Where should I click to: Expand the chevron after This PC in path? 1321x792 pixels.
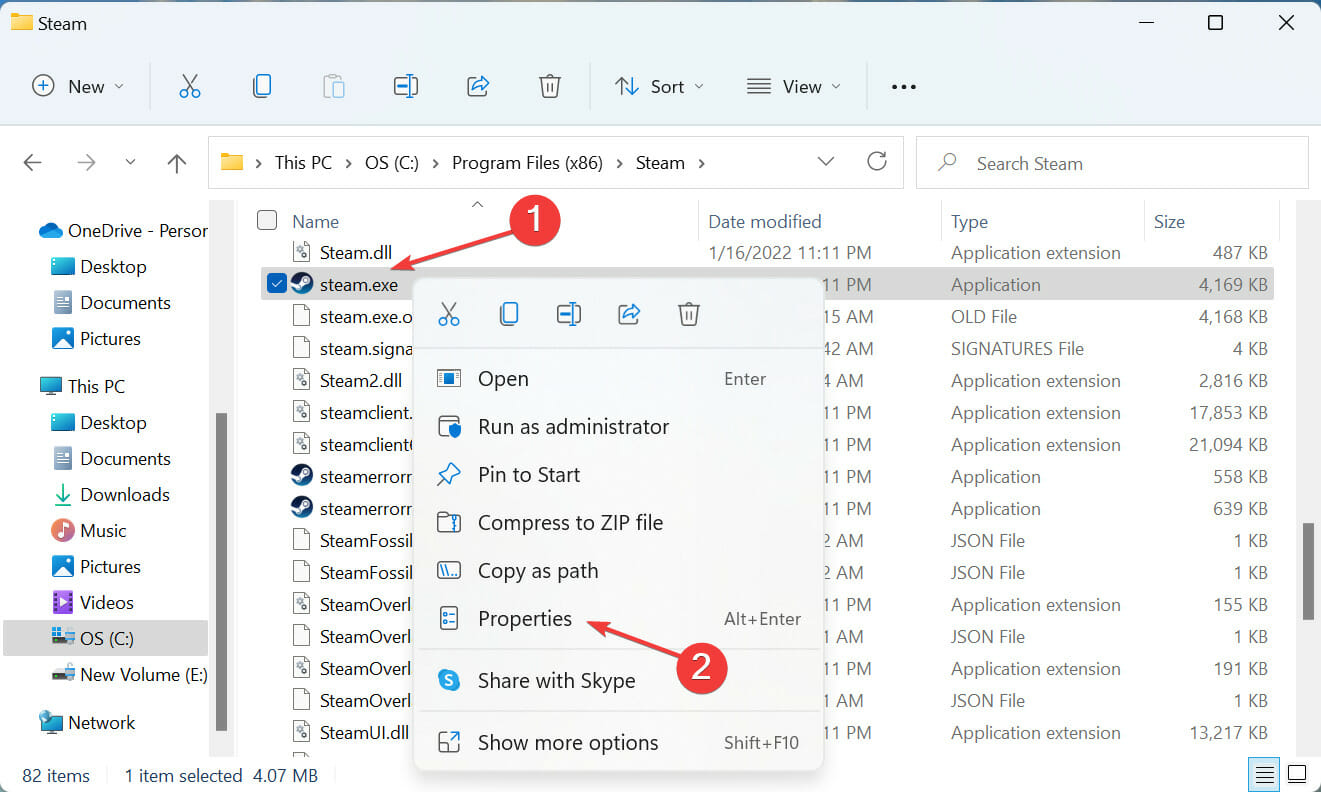click(x=348, y=162)
